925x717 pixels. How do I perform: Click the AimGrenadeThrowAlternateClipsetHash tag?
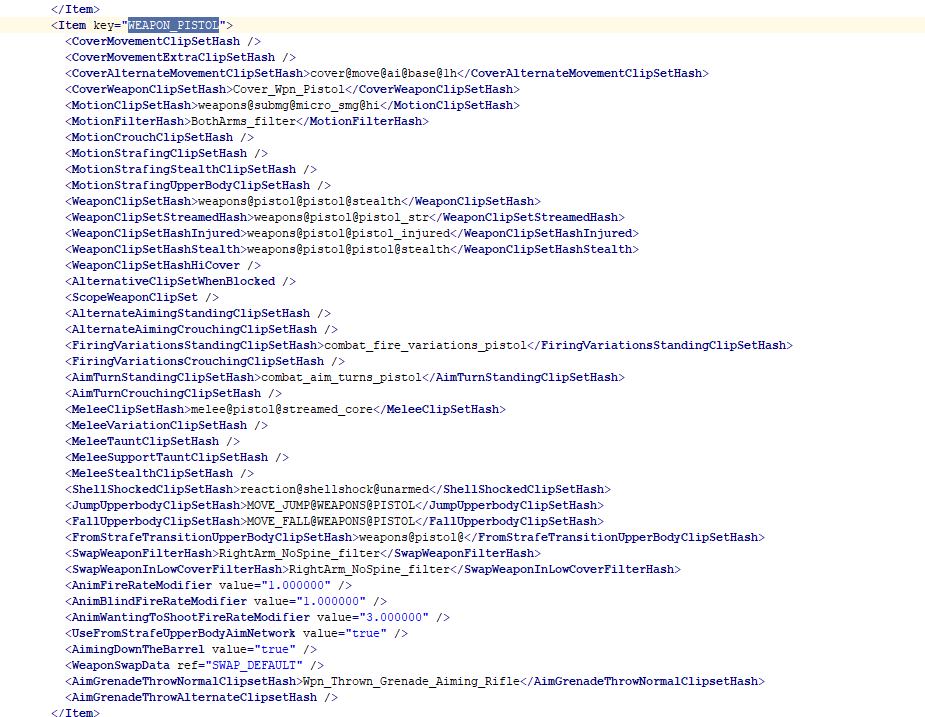(x=201, y=697)
